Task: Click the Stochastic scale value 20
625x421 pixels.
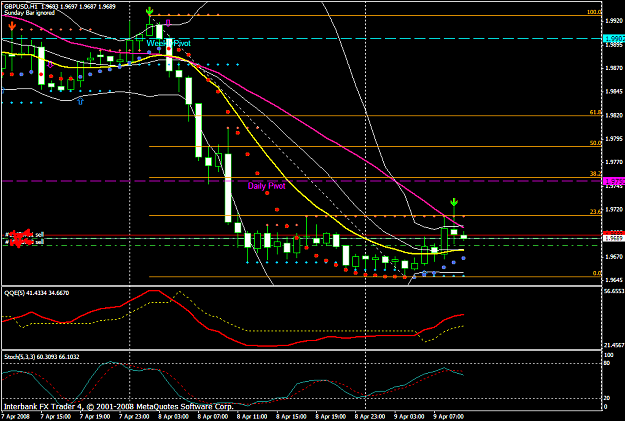Action: 607,398
